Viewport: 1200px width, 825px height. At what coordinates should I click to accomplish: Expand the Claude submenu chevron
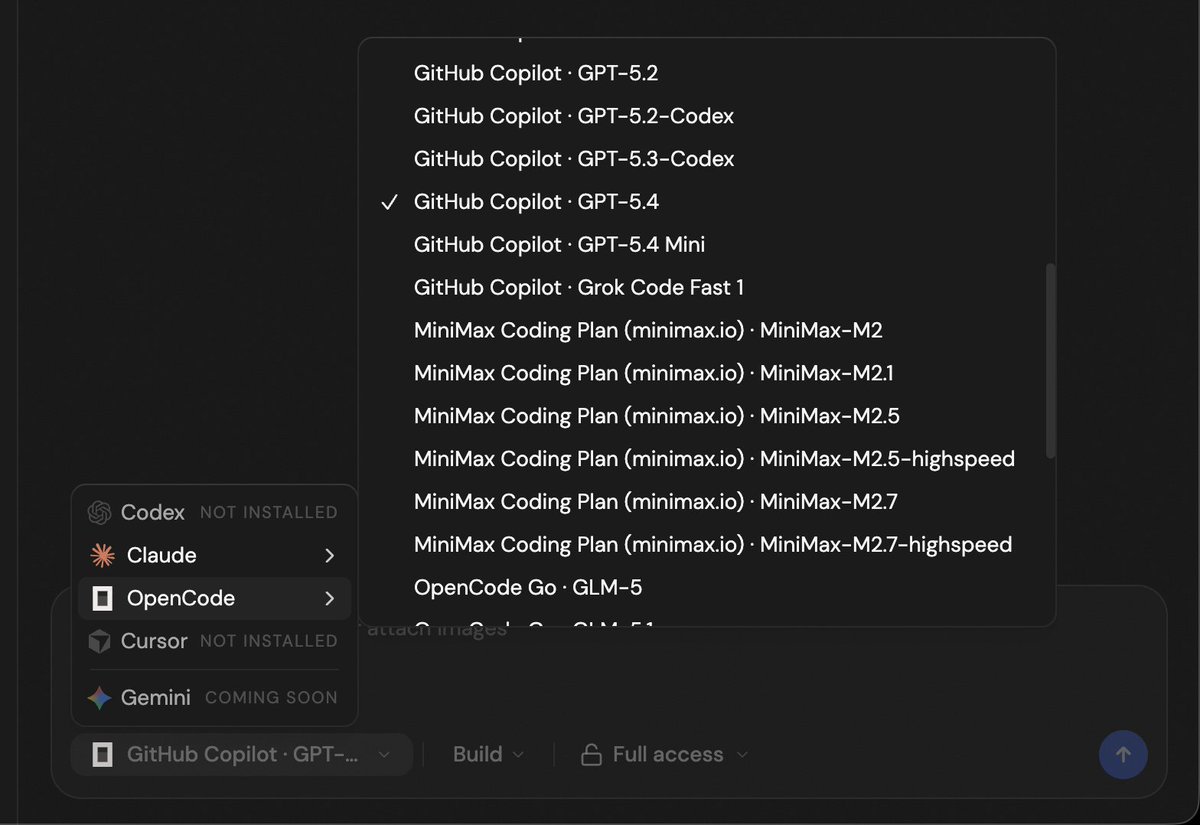coord(330,555)
